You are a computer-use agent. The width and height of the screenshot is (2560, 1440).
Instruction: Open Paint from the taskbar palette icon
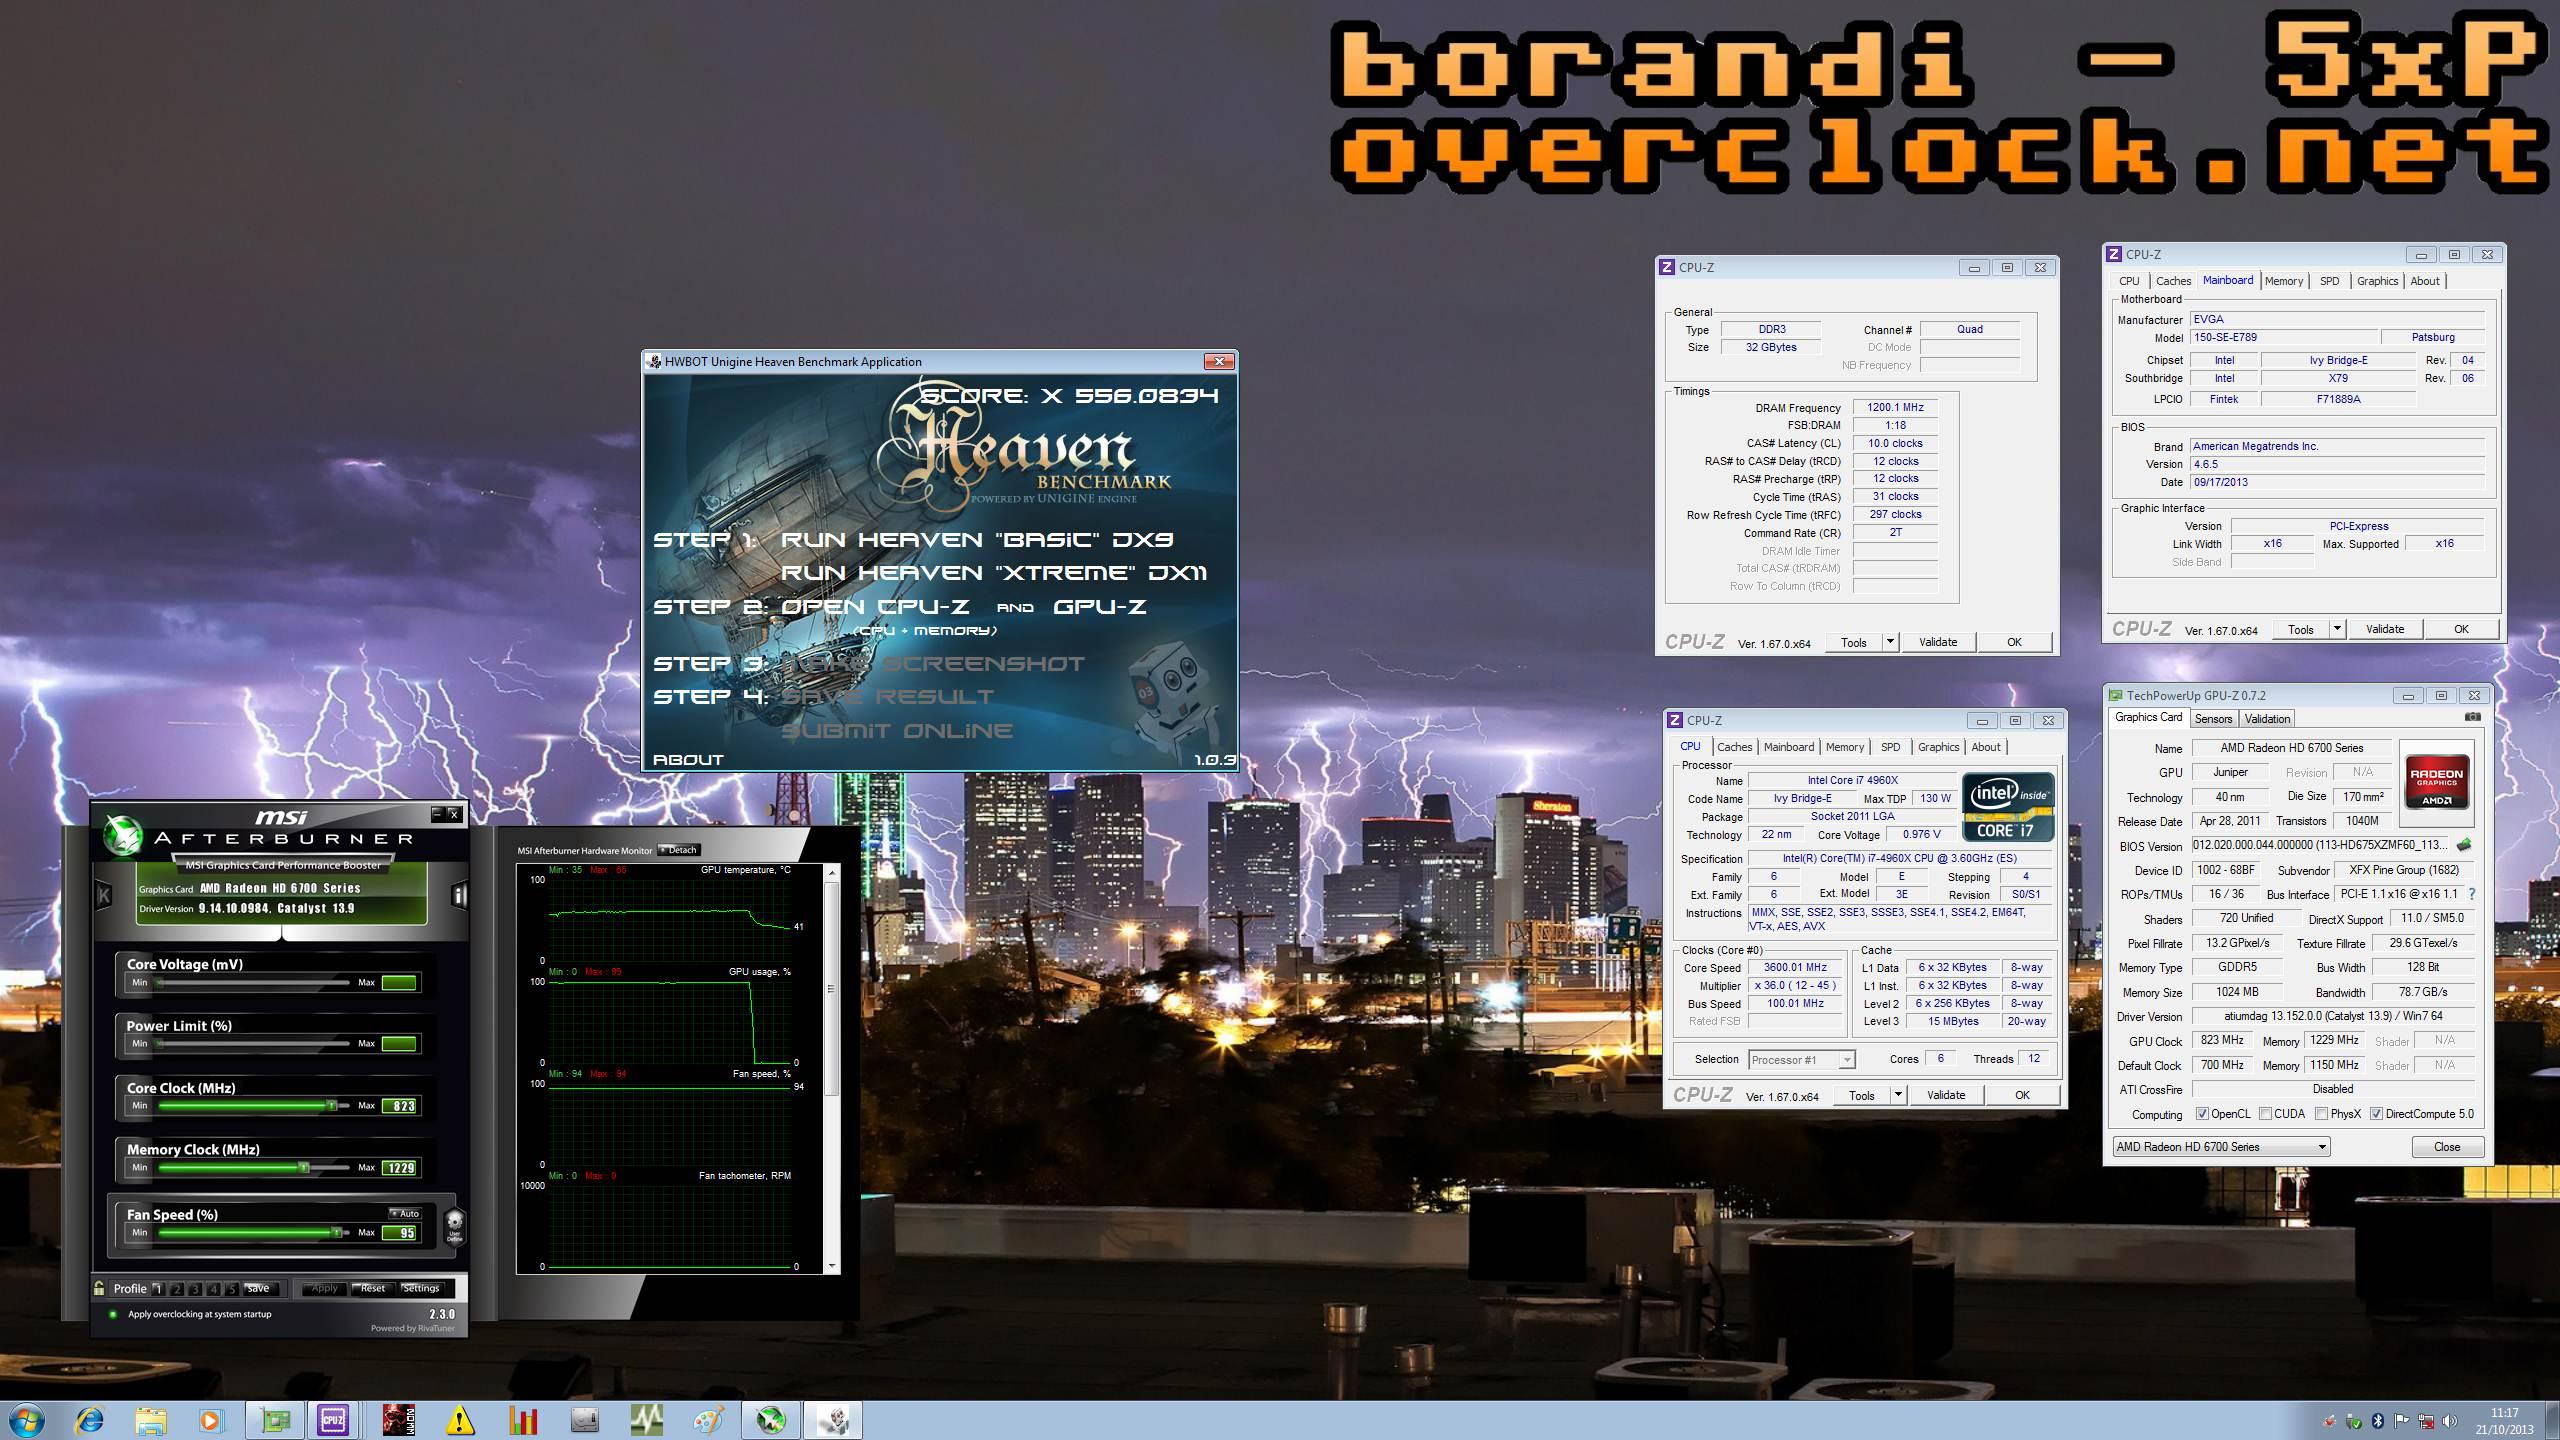point(709,1420)
